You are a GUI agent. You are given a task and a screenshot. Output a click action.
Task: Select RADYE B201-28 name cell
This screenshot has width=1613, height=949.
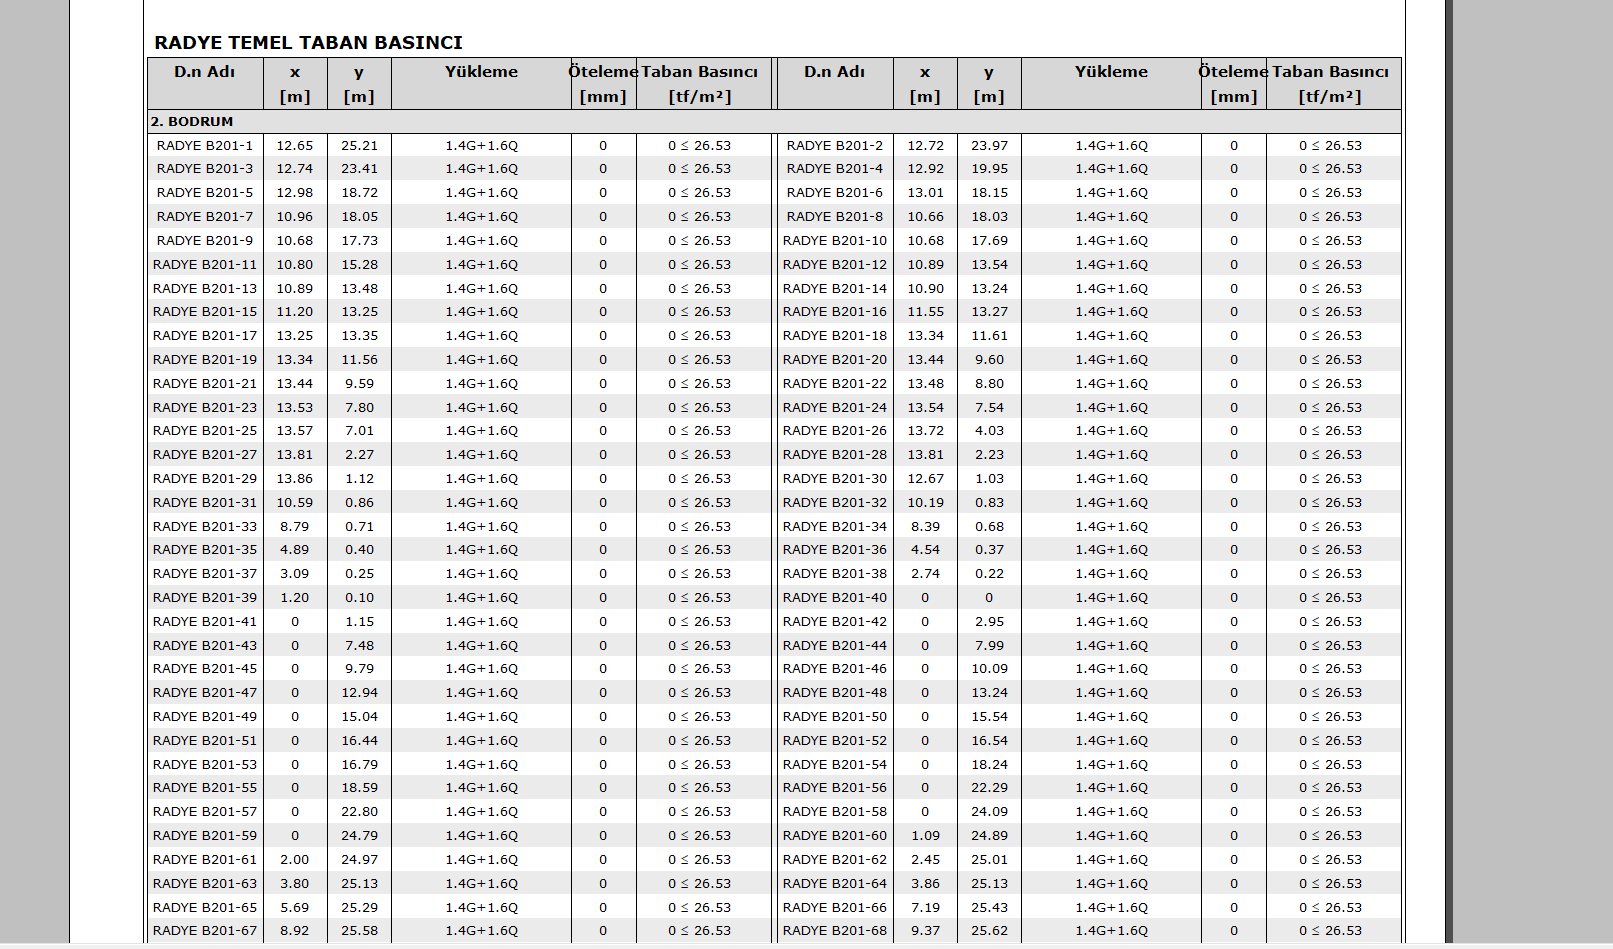835,455
